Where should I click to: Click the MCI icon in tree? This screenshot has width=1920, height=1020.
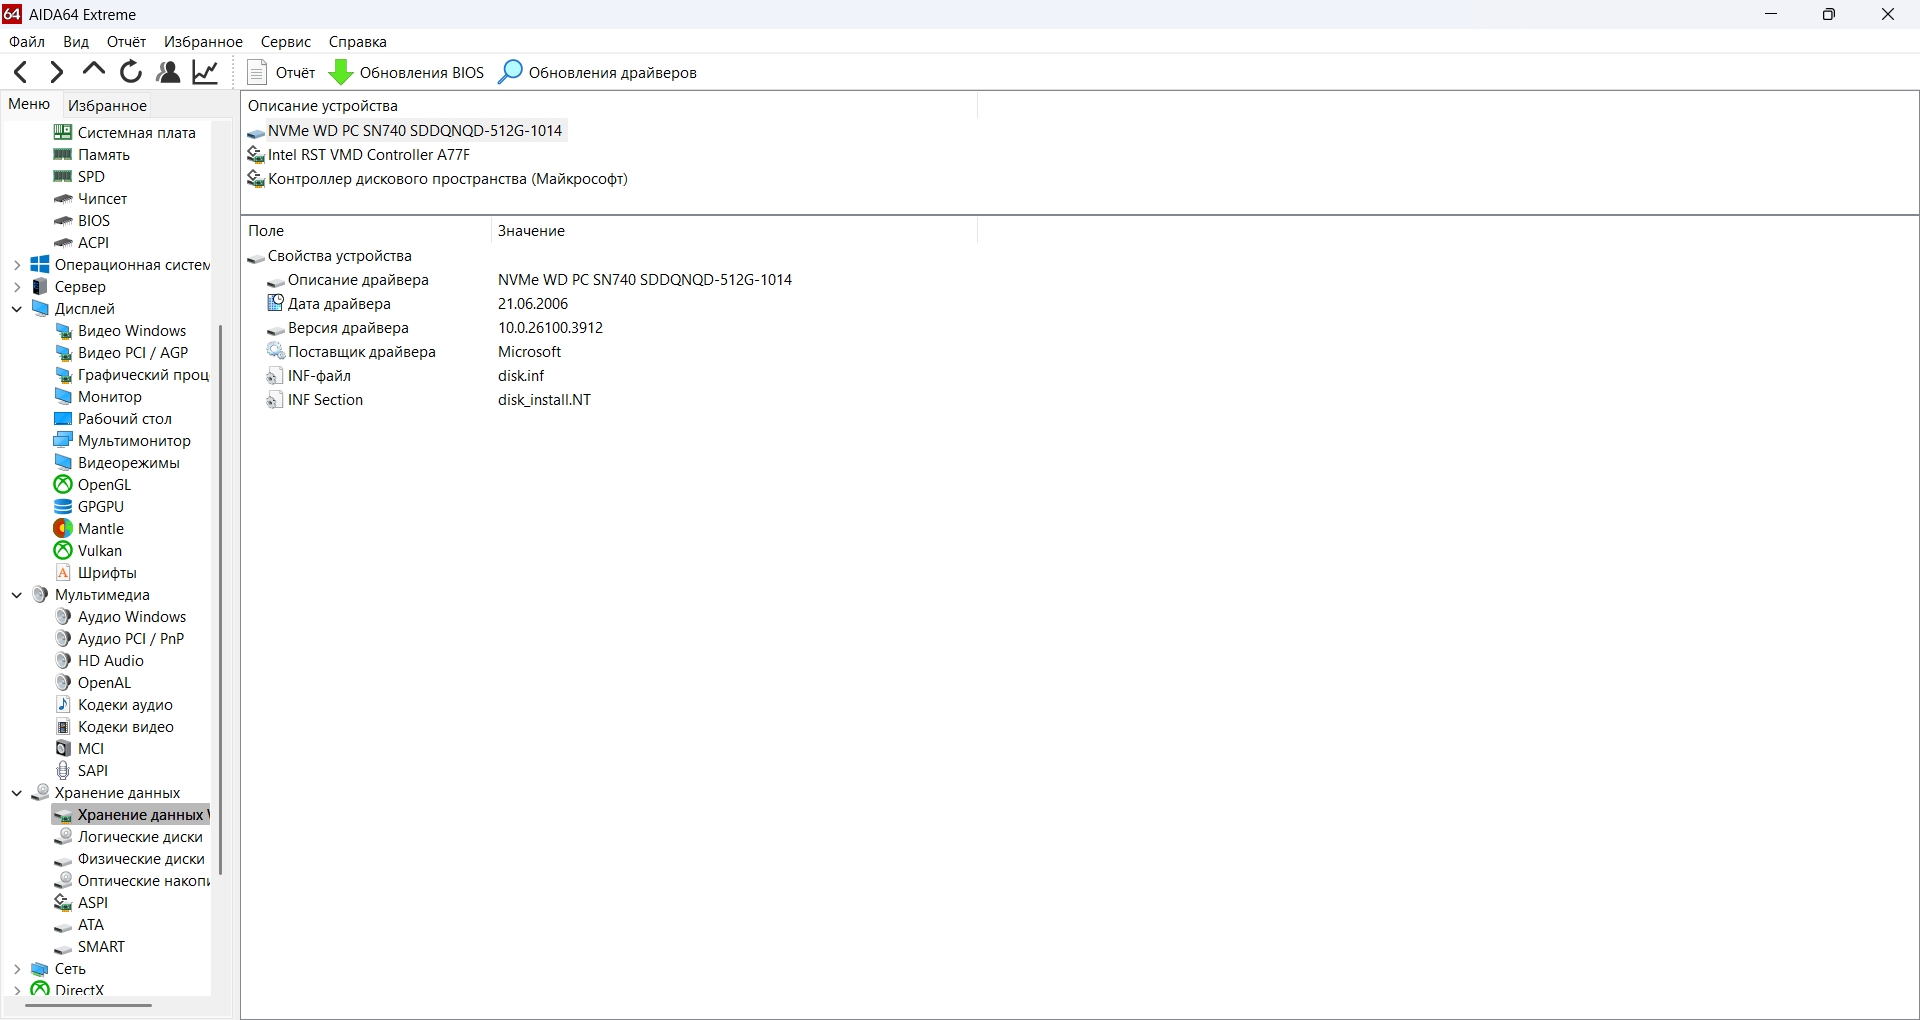click(63, 749)
